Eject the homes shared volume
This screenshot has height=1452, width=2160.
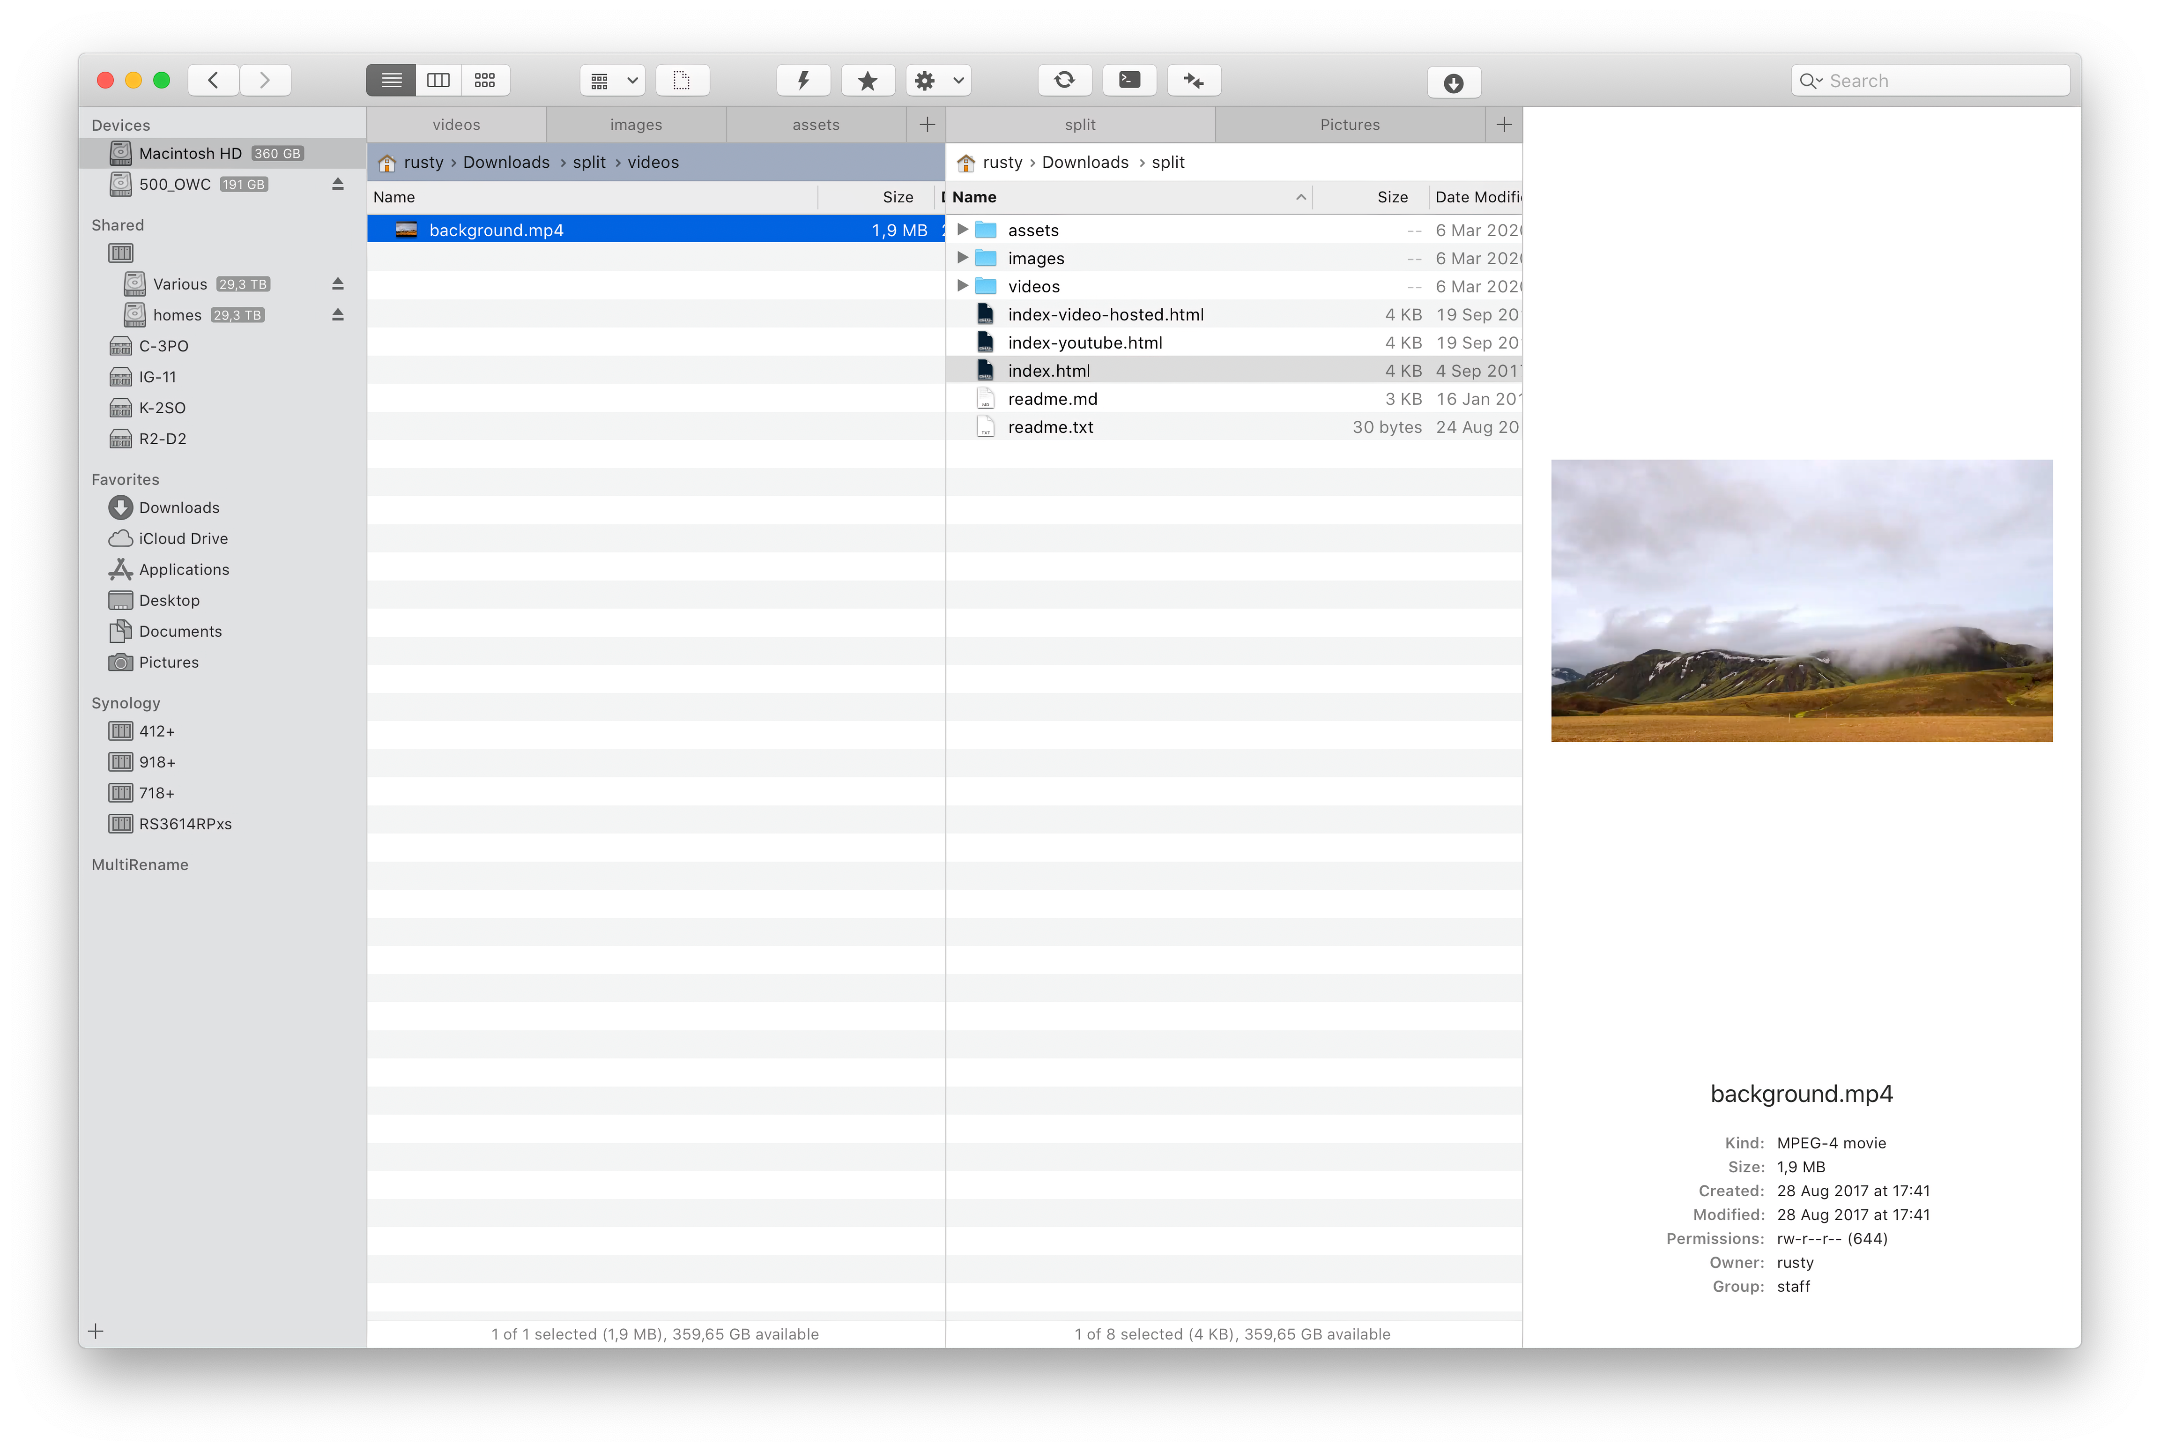(x=338, y=315)
